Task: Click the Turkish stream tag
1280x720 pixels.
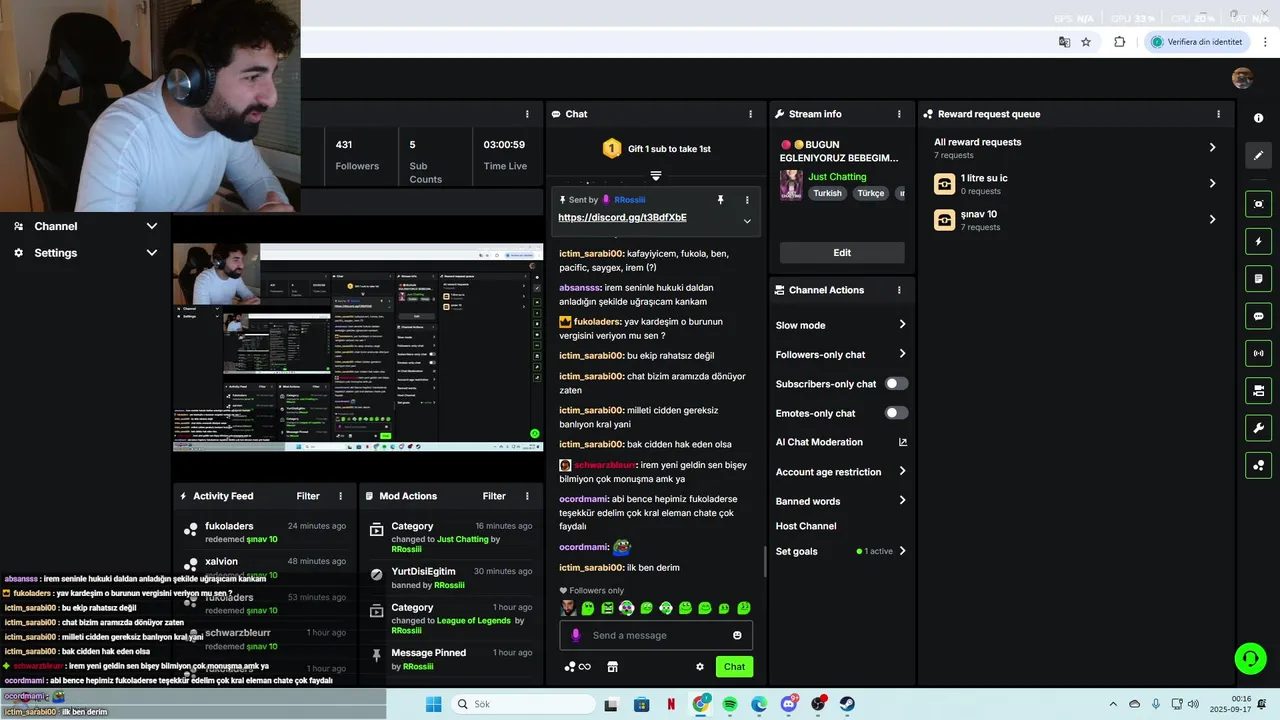Action: pos(827,193)
